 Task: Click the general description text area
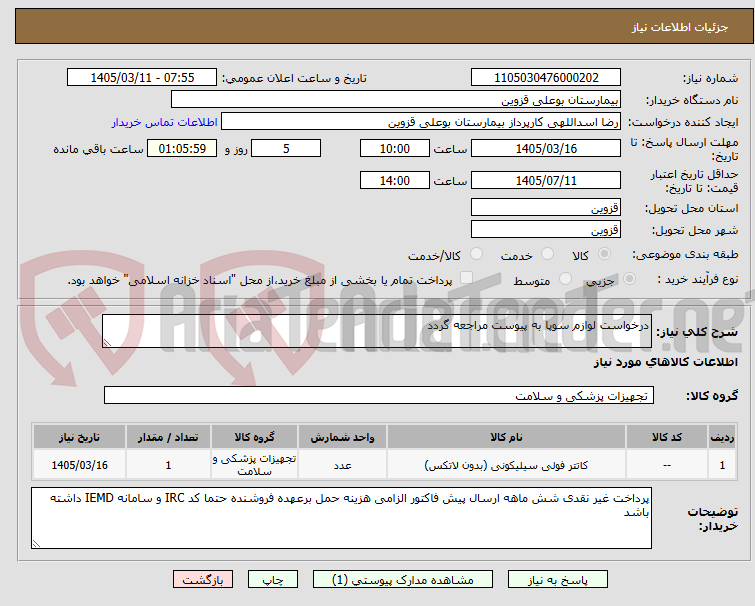coord(377,331)
